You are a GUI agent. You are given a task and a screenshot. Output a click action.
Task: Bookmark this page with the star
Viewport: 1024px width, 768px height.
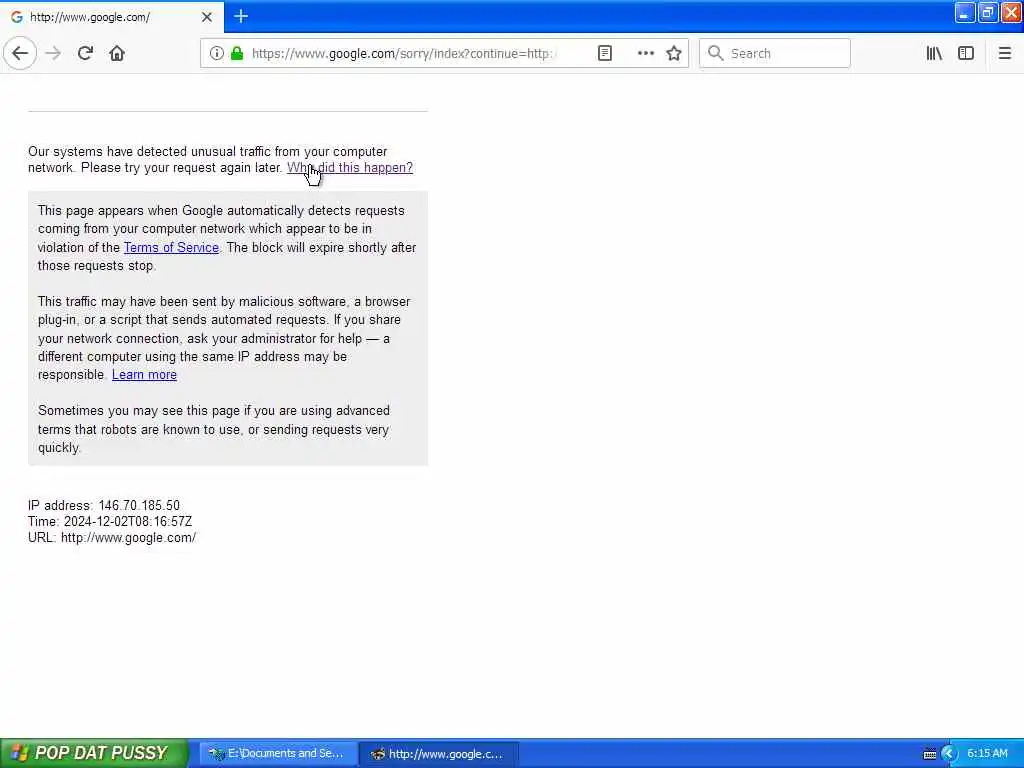point(674,54)
